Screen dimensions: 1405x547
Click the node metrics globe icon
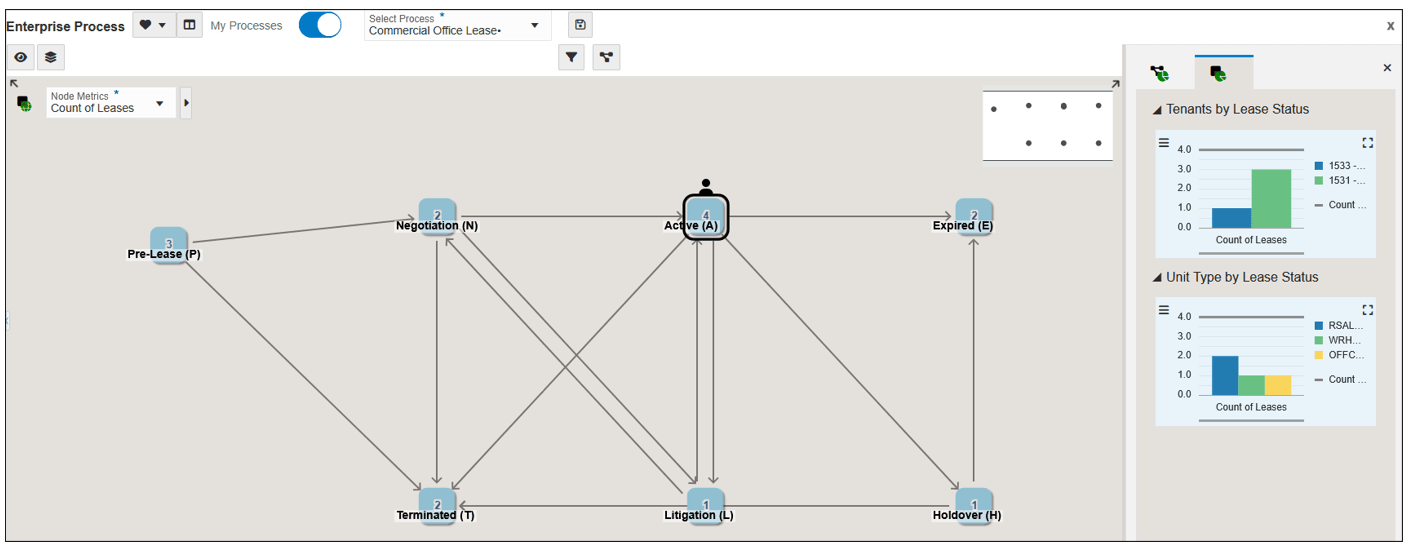[24, 102]
